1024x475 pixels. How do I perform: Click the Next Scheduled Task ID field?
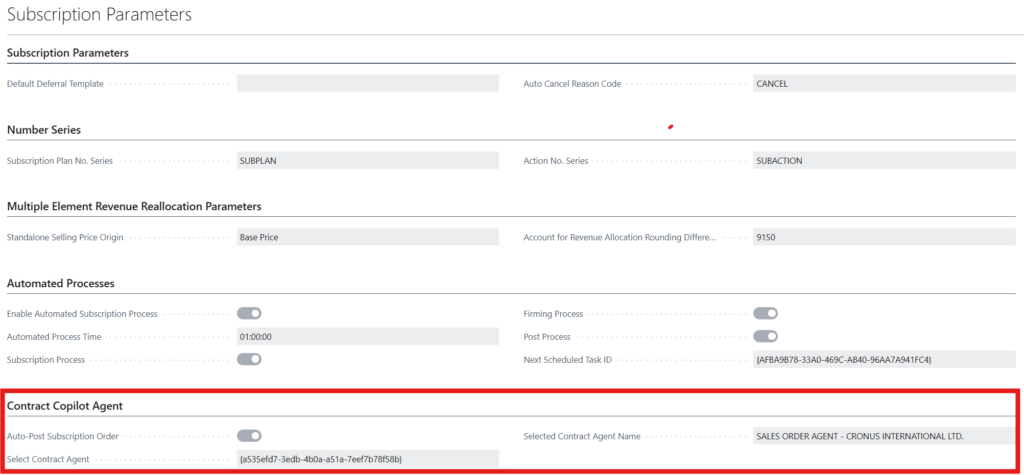click(884, 359)
